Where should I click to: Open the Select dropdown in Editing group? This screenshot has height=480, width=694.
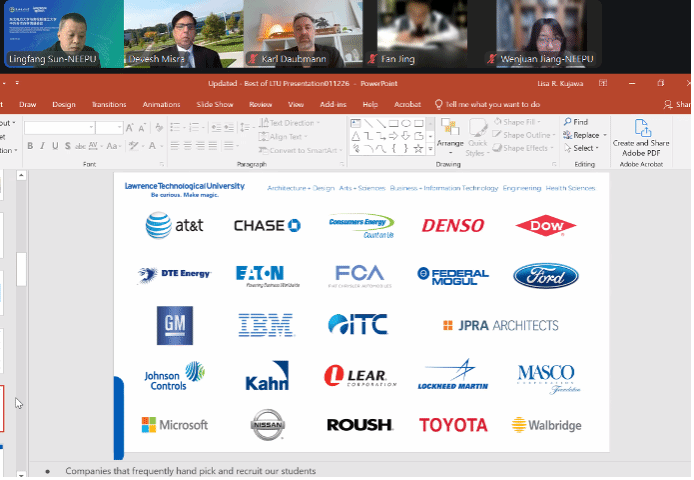tap(583, 148)
